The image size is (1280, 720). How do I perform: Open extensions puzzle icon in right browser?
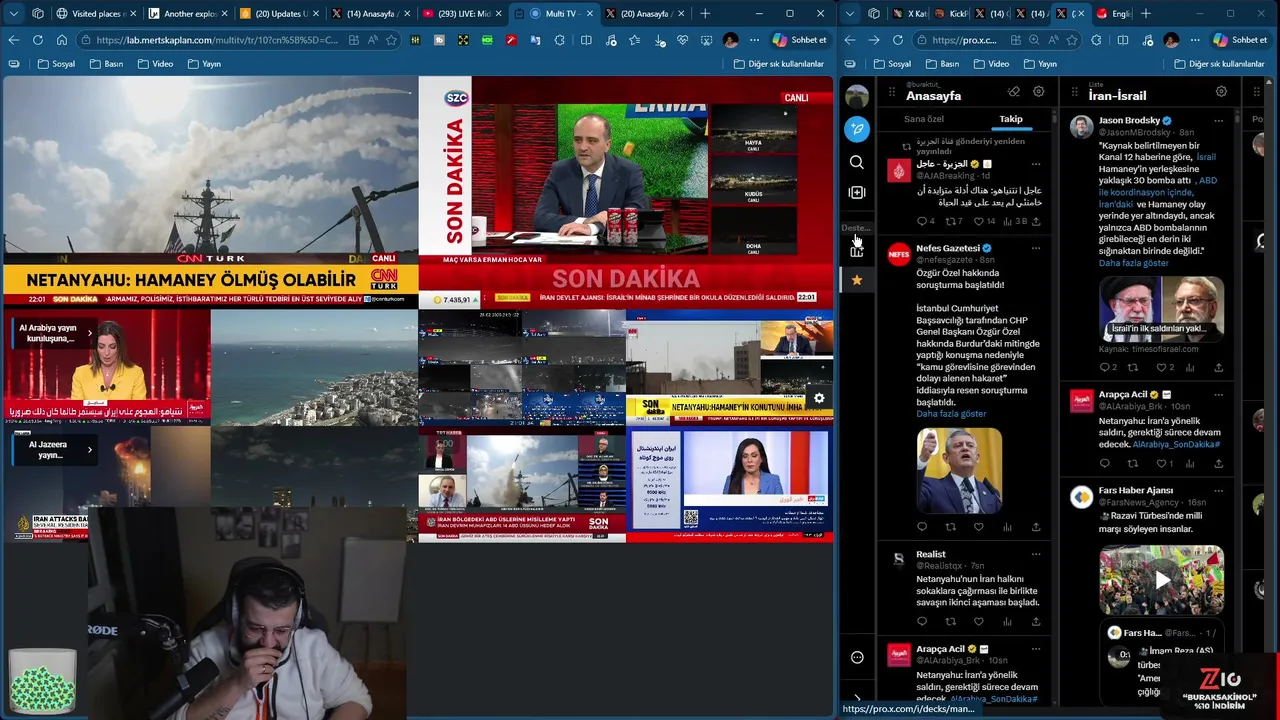point(1097,40)
